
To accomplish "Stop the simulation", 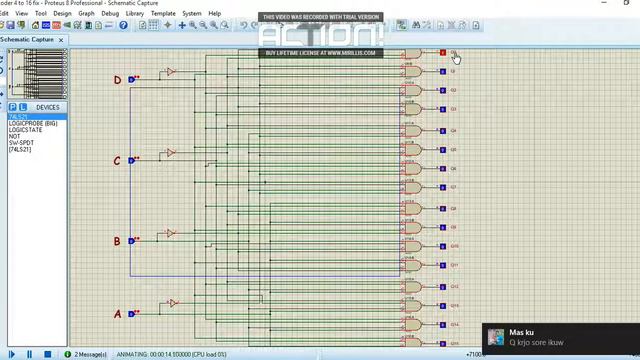I will [48, 354].
